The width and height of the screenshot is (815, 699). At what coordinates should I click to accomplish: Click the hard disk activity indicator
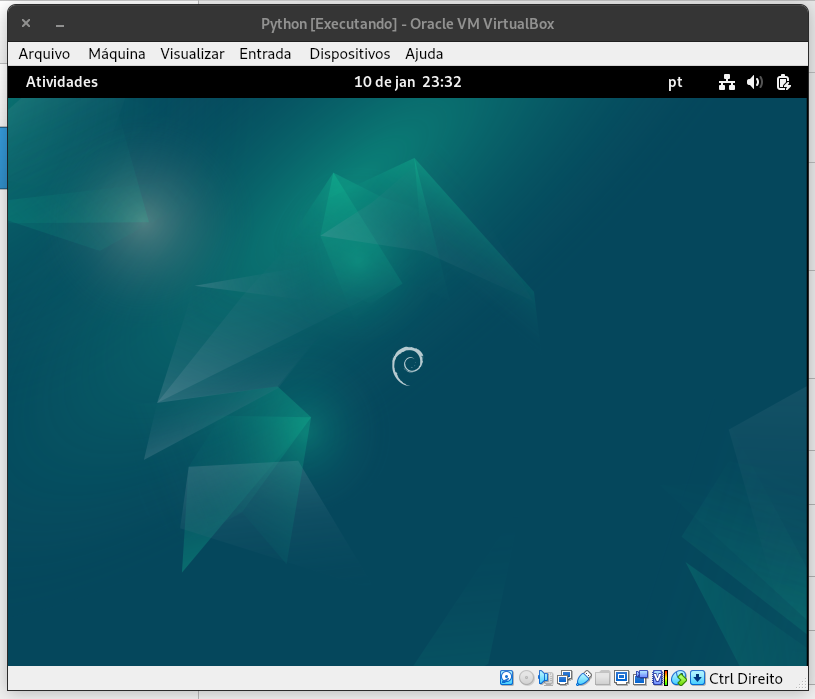click(x=507, y=678)
